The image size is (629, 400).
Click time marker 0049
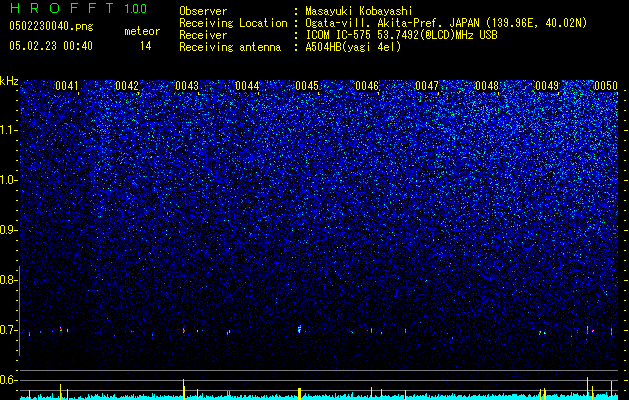click(547, 86)
